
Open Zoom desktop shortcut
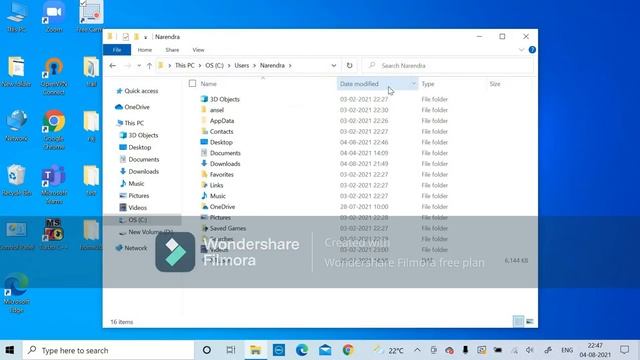(54, 17)
